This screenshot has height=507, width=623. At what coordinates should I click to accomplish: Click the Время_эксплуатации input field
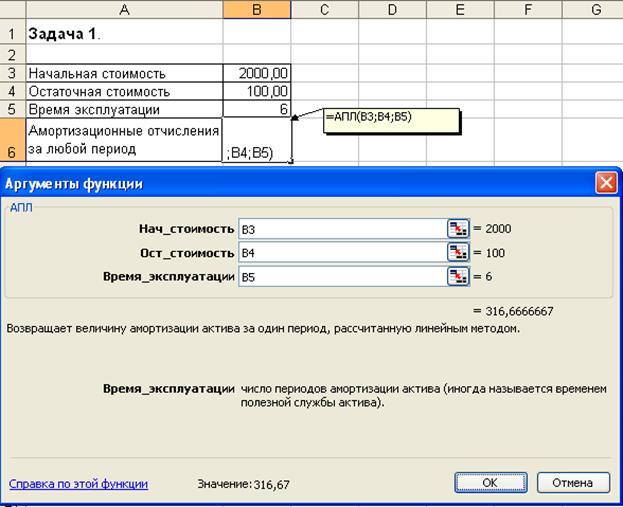pos(342,276)
